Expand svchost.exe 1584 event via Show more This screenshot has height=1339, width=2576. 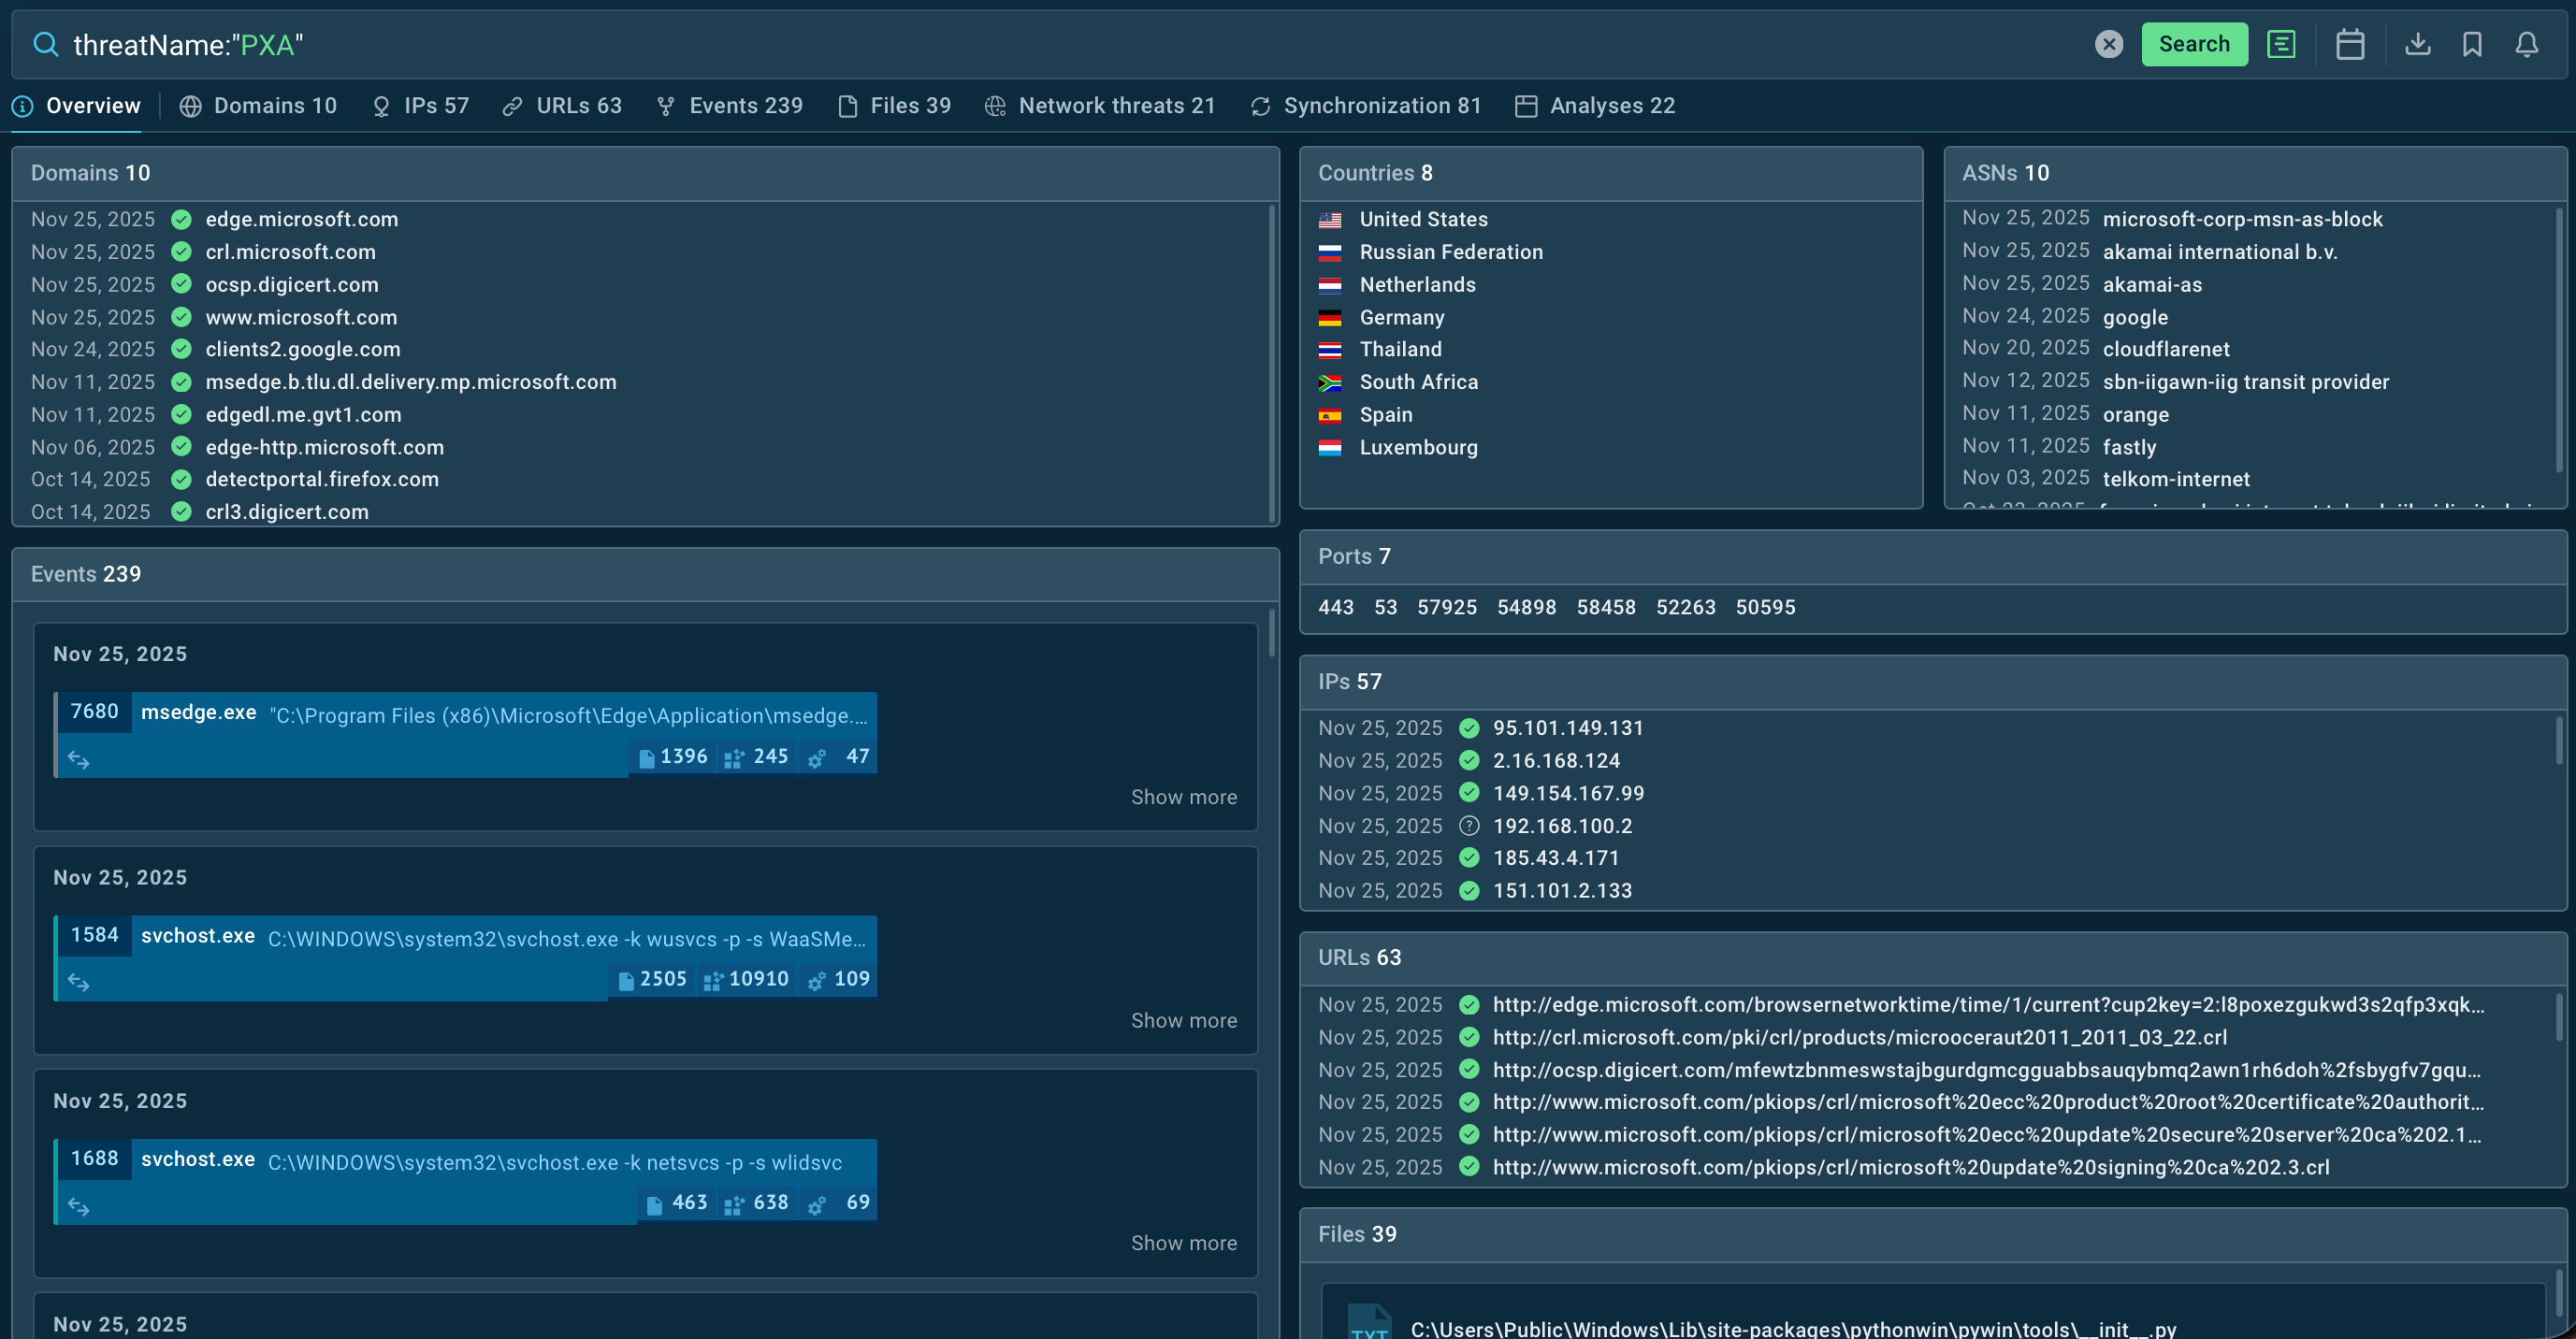coord(1183,1020)
